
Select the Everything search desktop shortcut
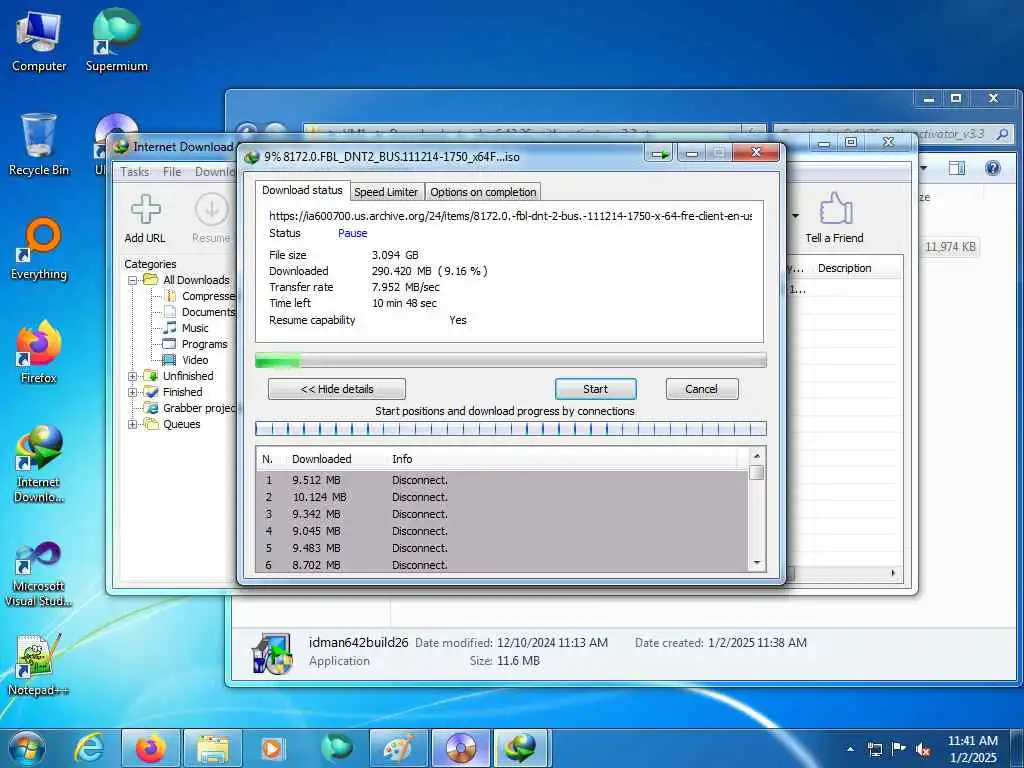tap(39, 249)
